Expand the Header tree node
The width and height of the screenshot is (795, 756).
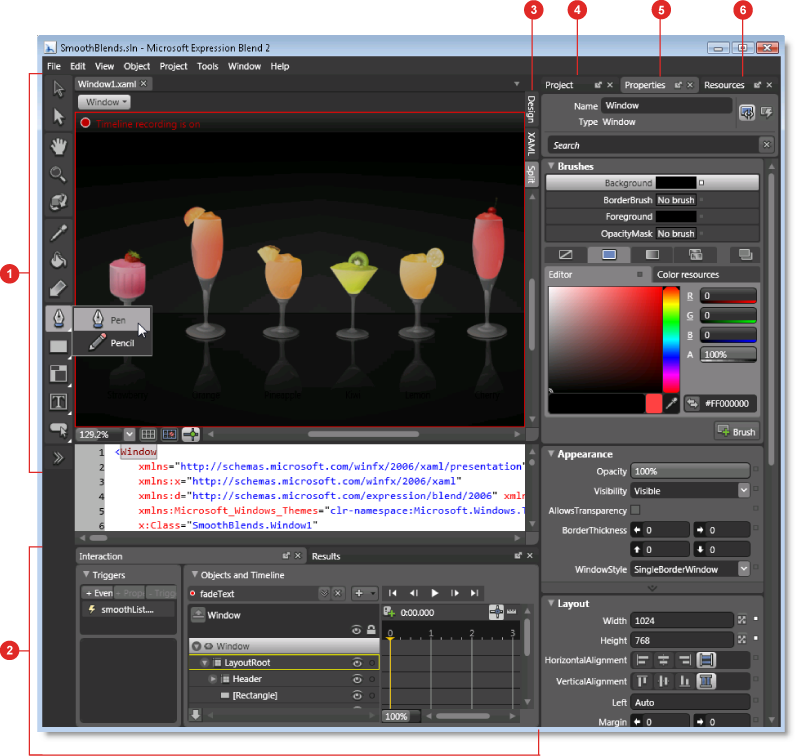[213, 679]
